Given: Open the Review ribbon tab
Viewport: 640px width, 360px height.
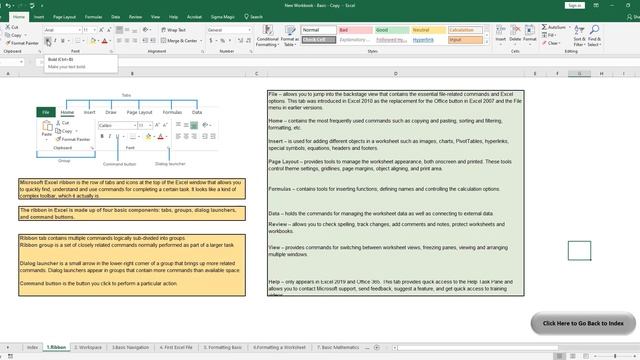Looking at the screenshot, I should [135, 17].
